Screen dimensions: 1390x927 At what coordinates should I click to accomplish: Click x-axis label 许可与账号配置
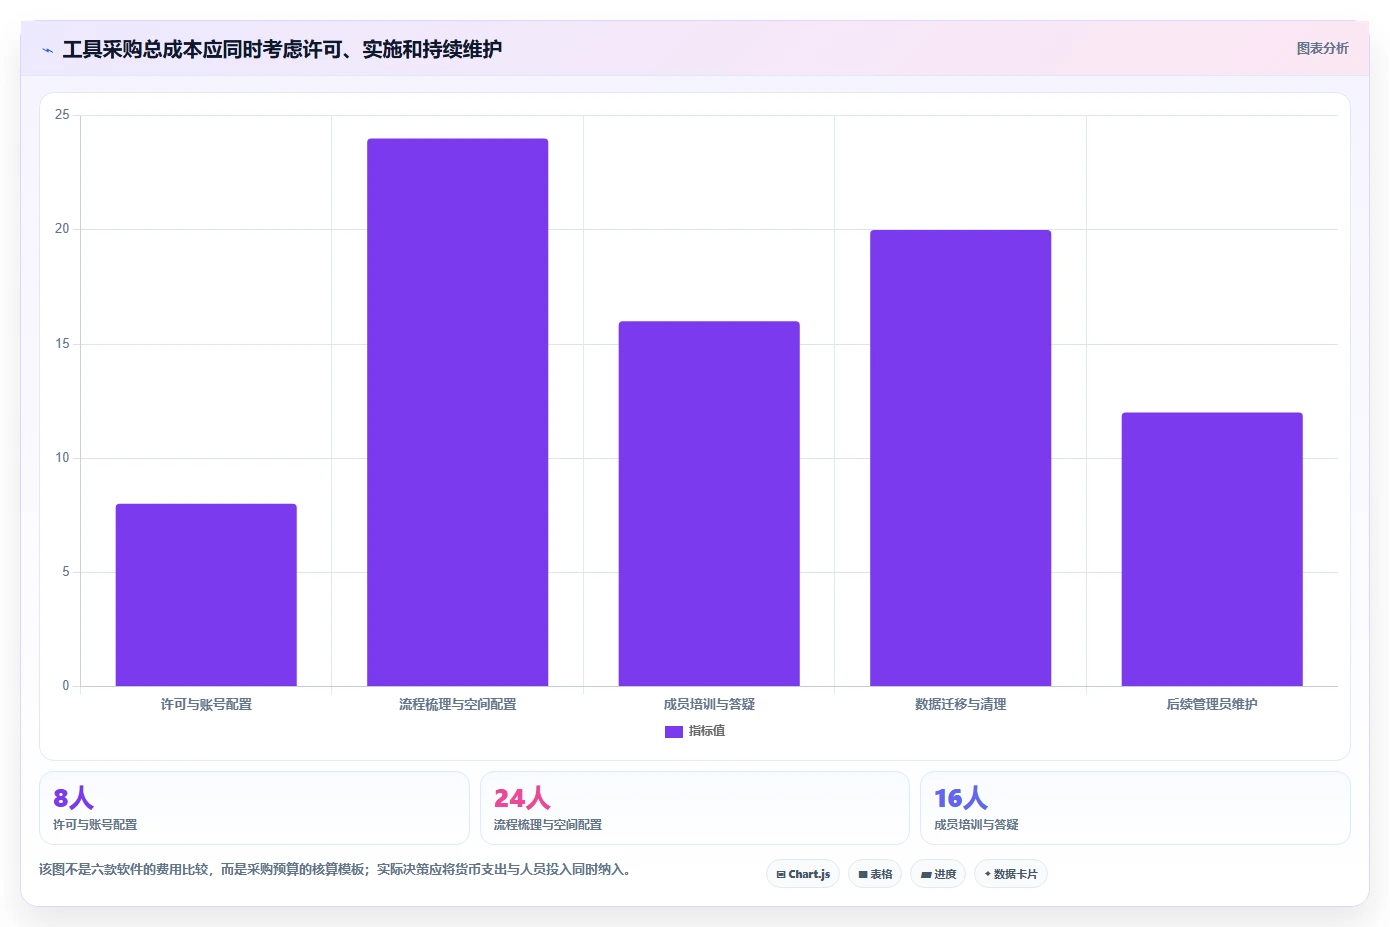pyautogui.click(x=206, y=704)
